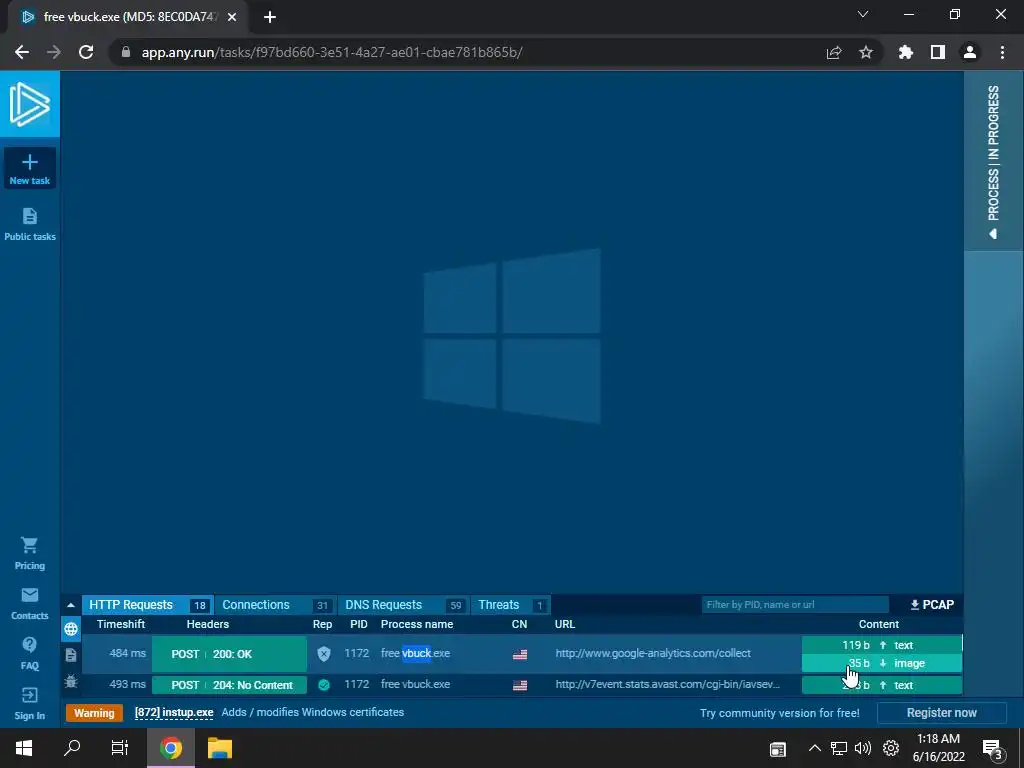Show hidden tray icons chevron
This screenshot has width=1024, height=768.
click(814, 748)
